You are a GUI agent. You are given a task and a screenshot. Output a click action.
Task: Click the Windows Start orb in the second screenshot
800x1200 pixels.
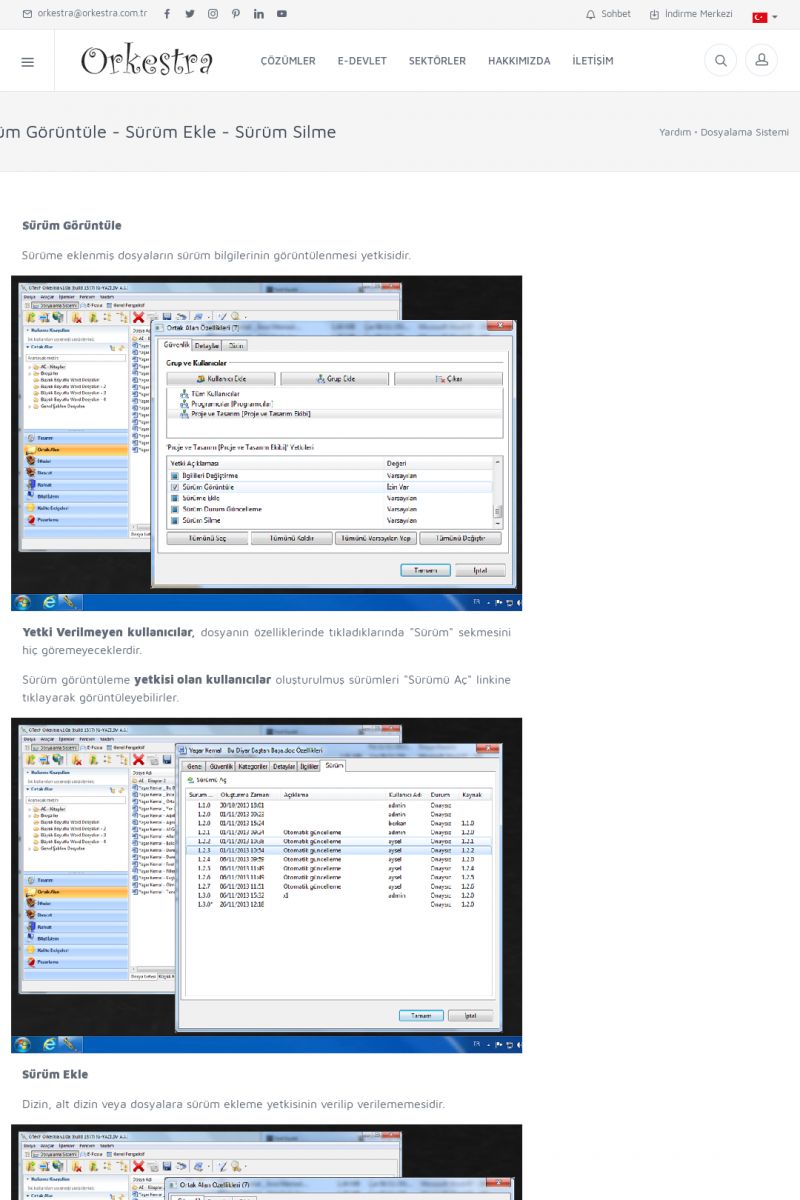(x=22, y=1044)
